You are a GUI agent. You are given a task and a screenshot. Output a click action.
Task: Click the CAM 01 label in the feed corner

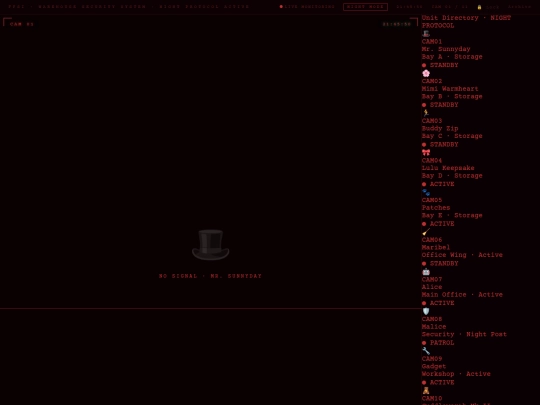tap(22, 24)
